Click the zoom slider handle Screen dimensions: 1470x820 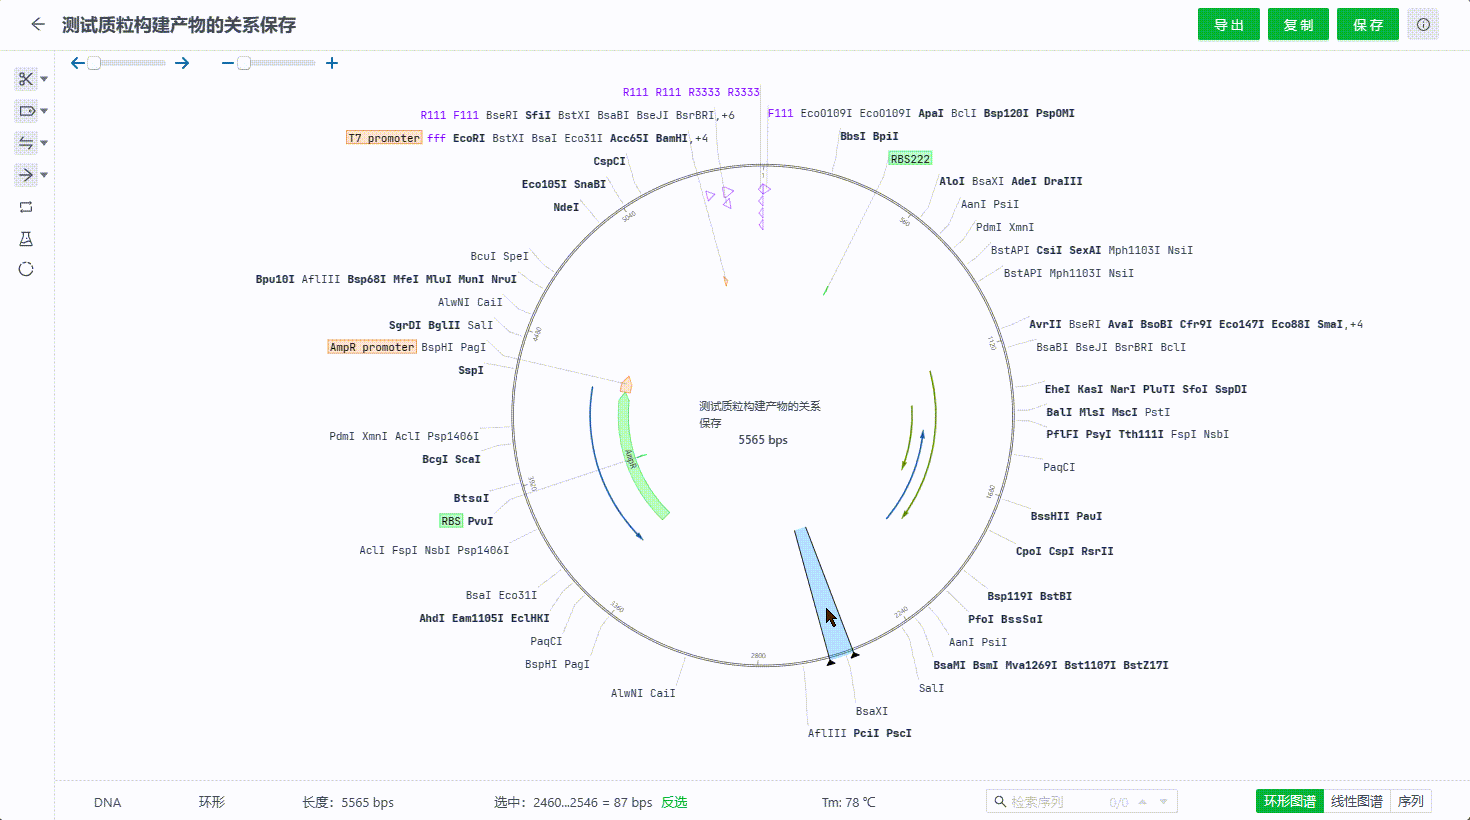244,63
